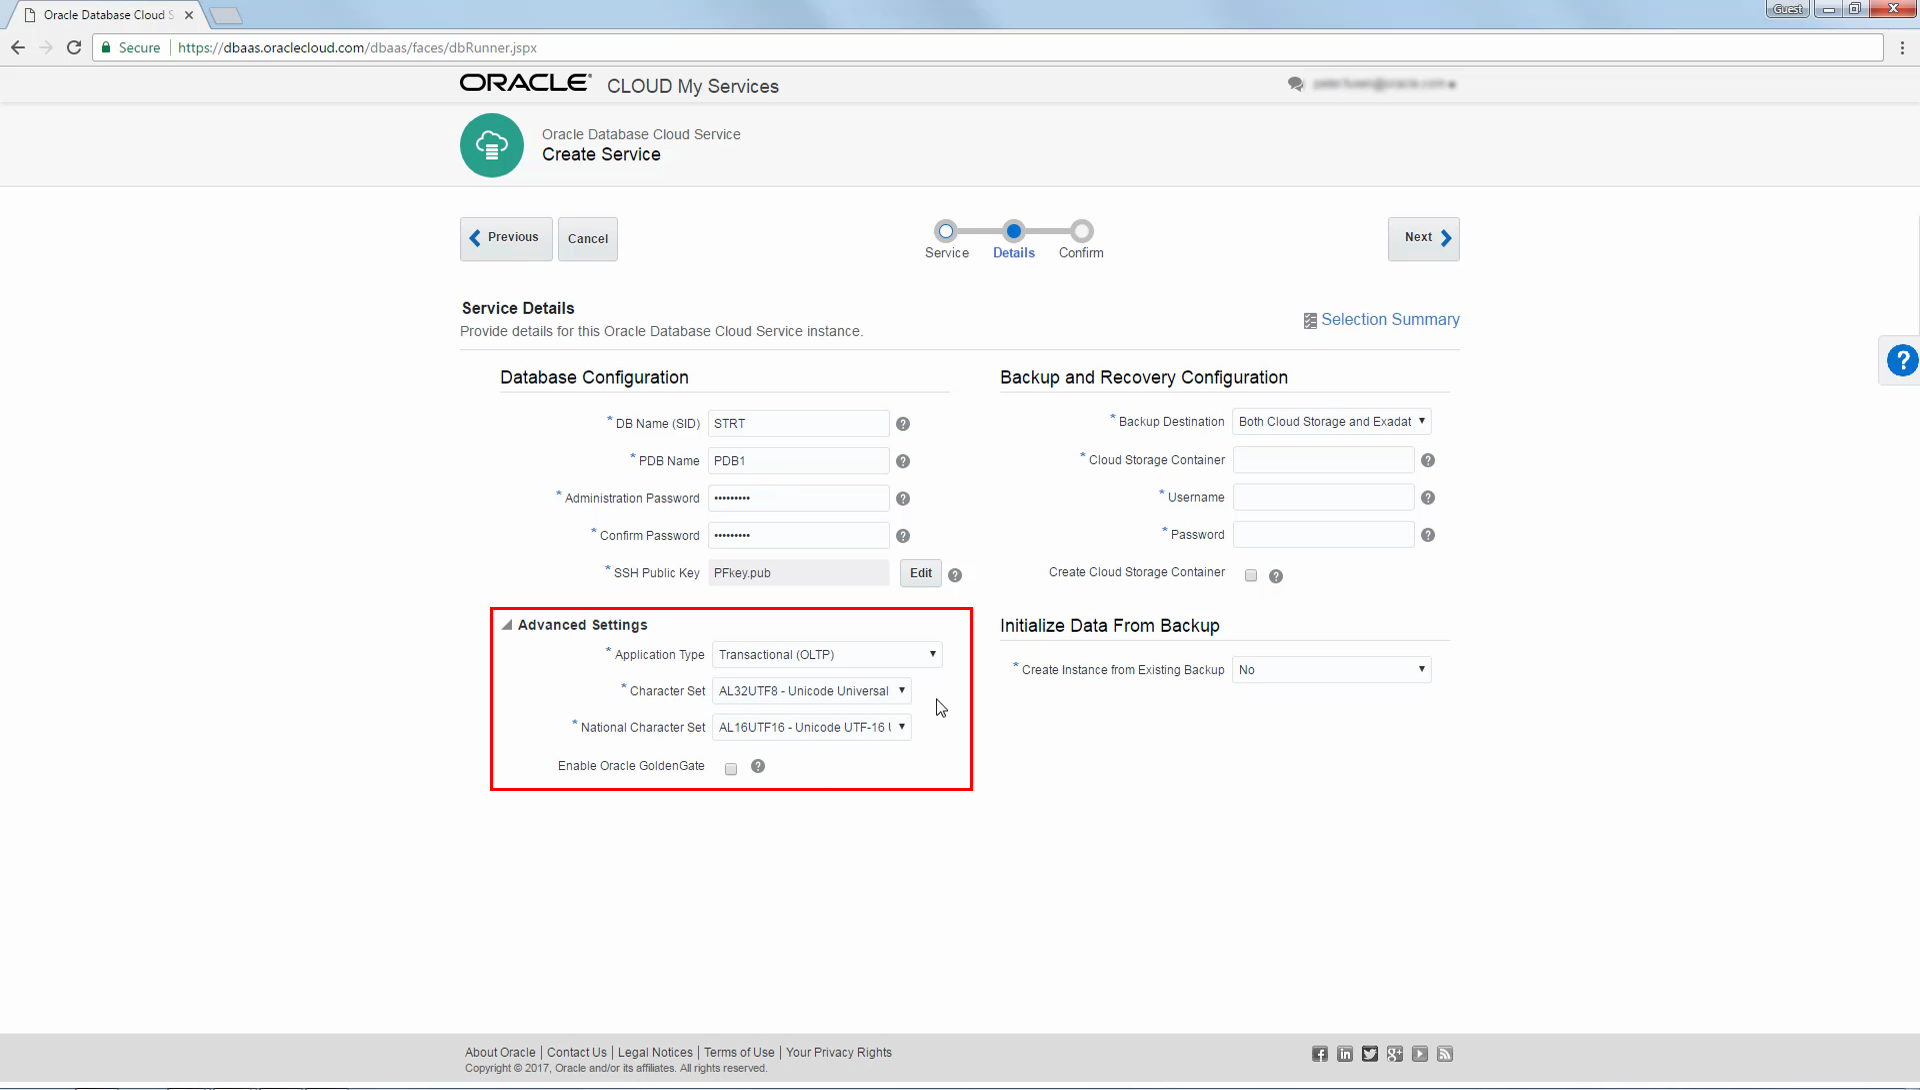Reload the page in the browser
This screenshot has height=1090, width=1920.
tap(74, 47)
